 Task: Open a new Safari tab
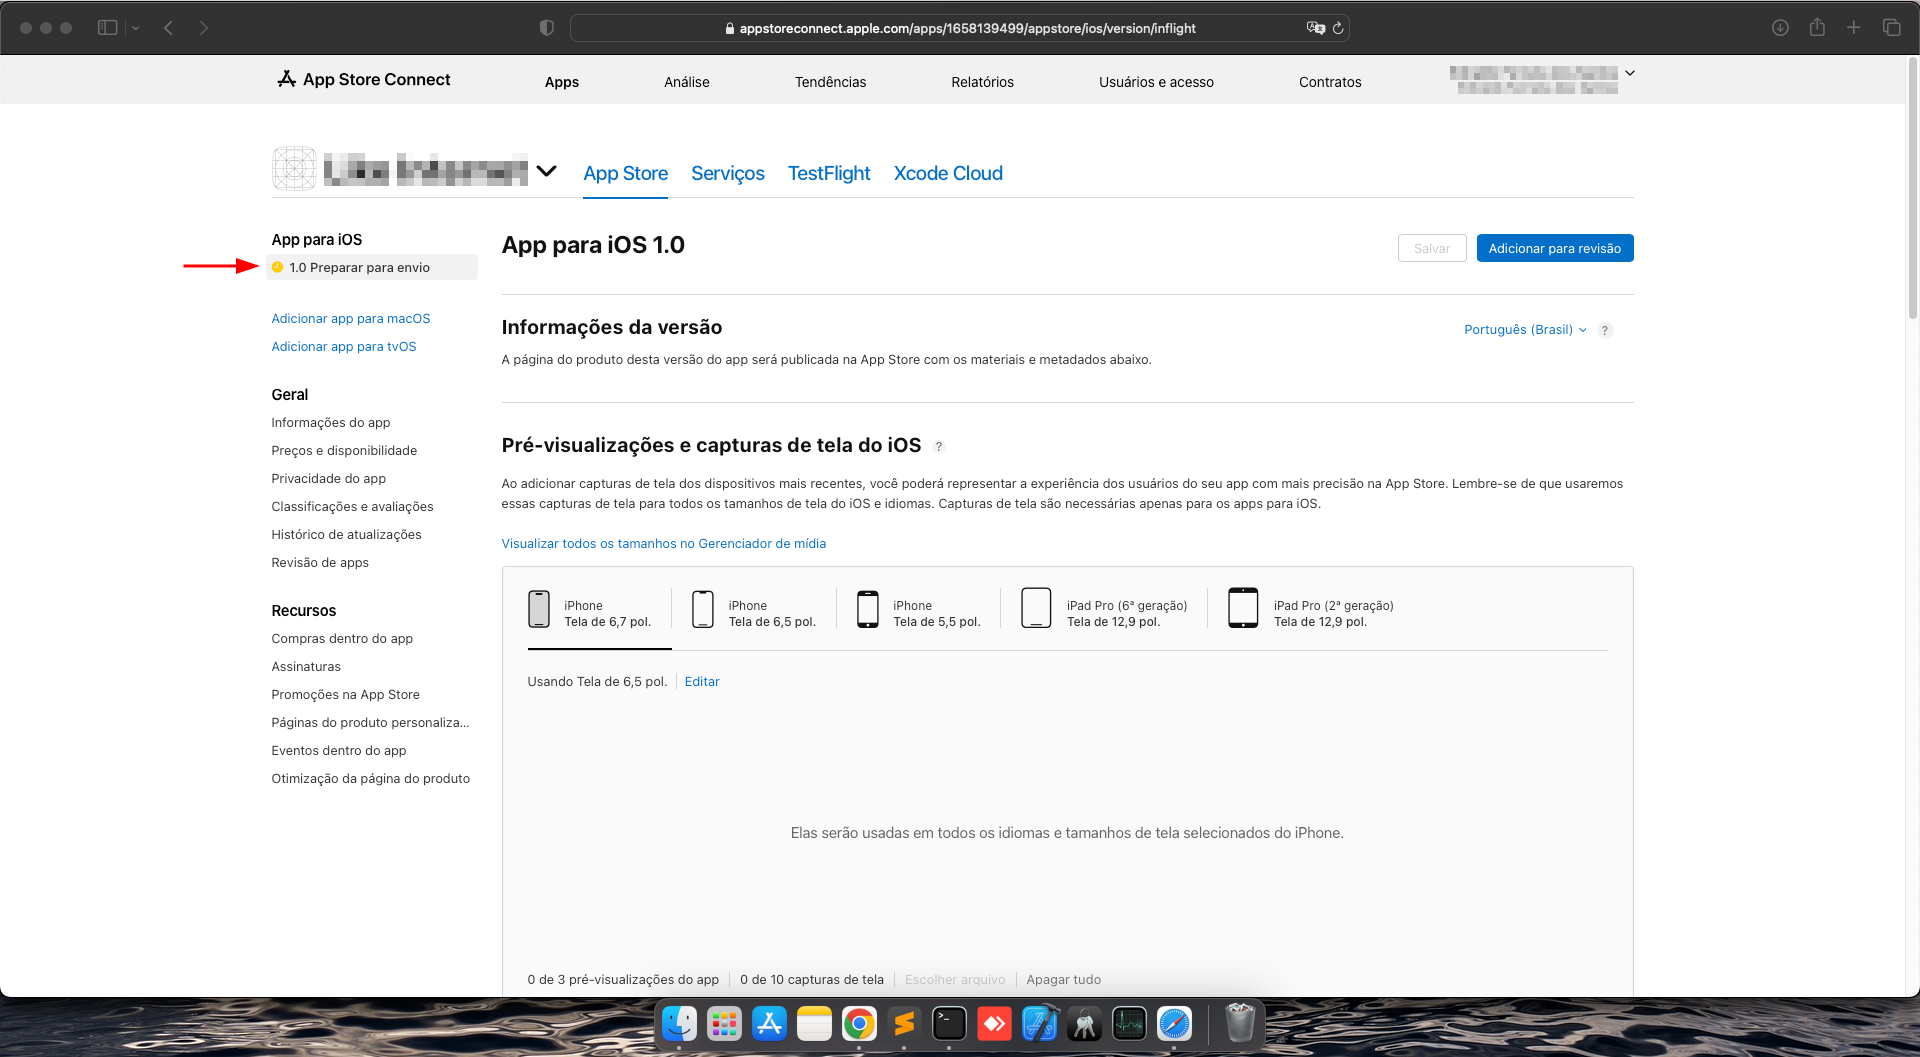pyautogui.click(x=1854, y=28)
